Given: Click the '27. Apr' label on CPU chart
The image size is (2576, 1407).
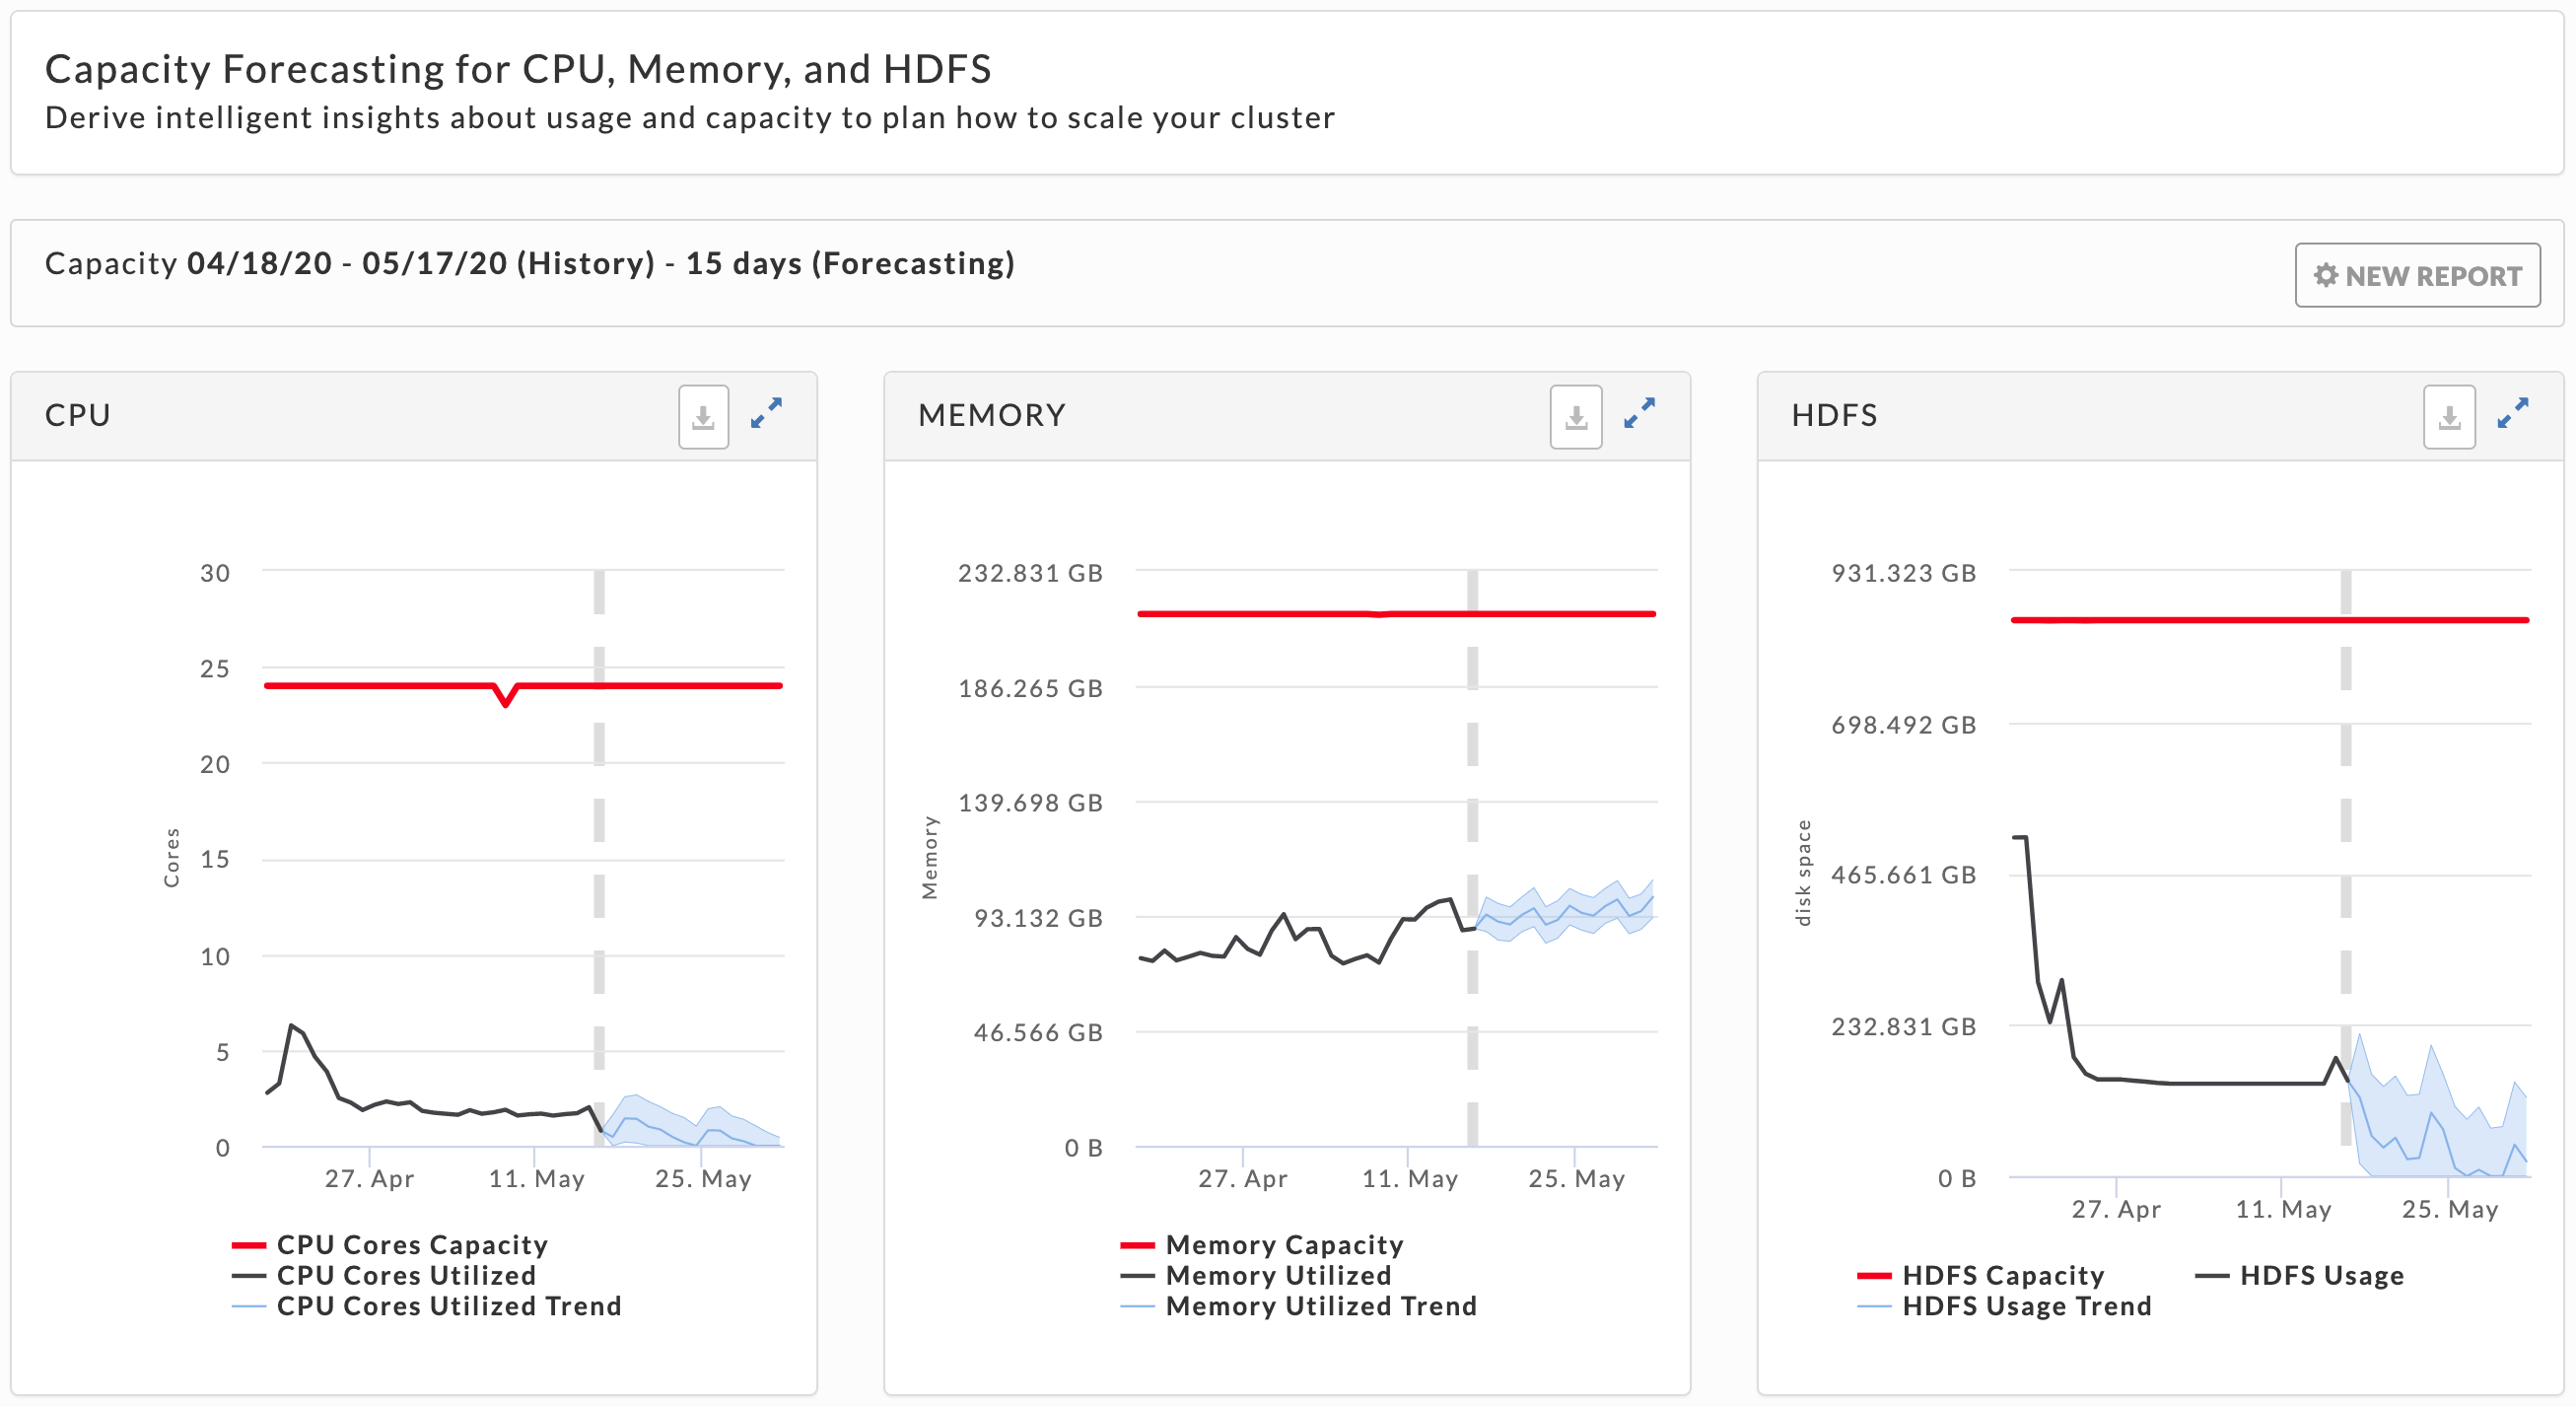Looking at the screenshot, I should click(x=369, y=1179).
